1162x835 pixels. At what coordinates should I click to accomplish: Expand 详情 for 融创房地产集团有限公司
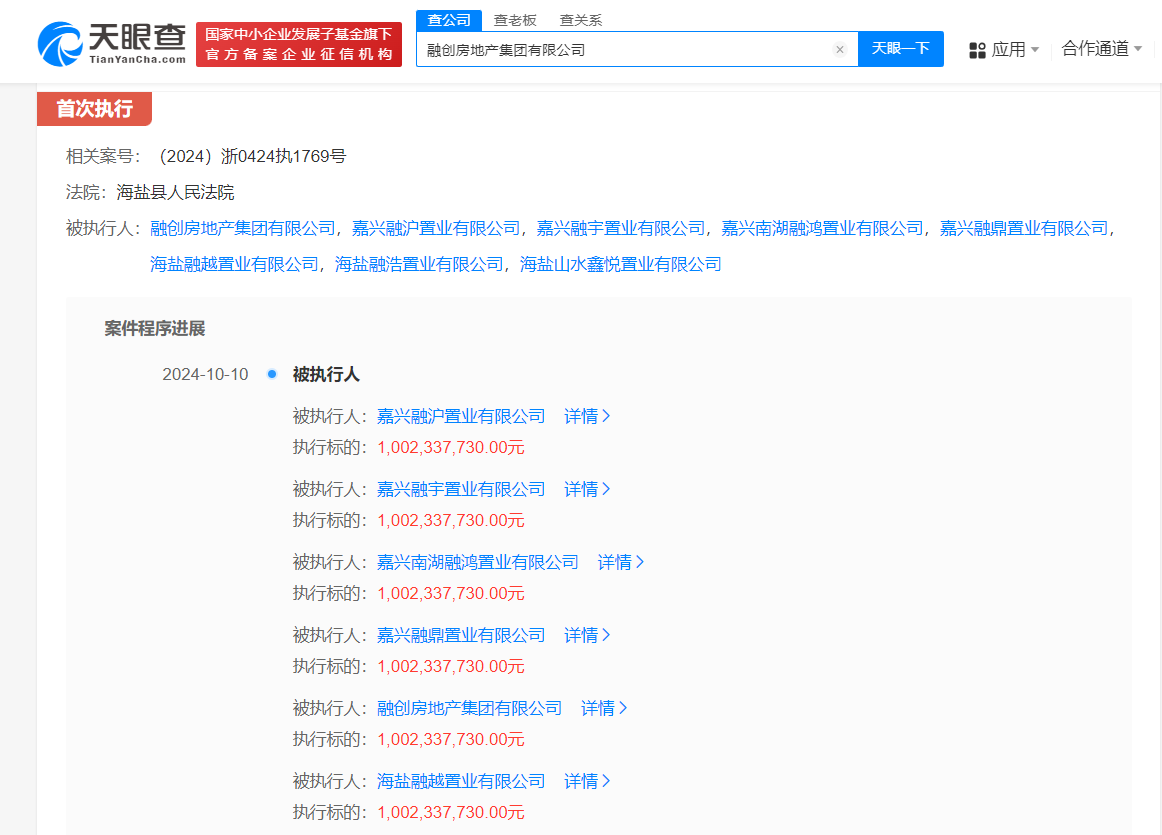604,708
